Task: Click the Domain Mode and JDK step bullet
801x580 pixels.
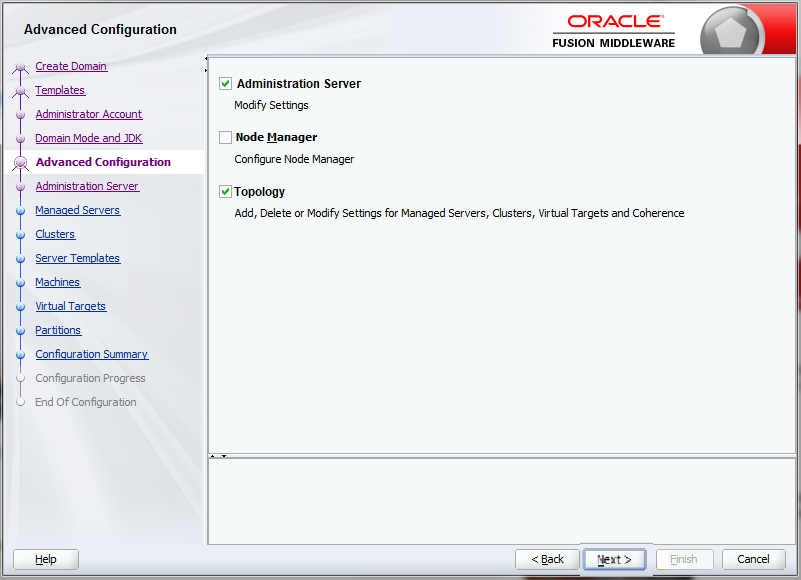Action: pos(20,138)
